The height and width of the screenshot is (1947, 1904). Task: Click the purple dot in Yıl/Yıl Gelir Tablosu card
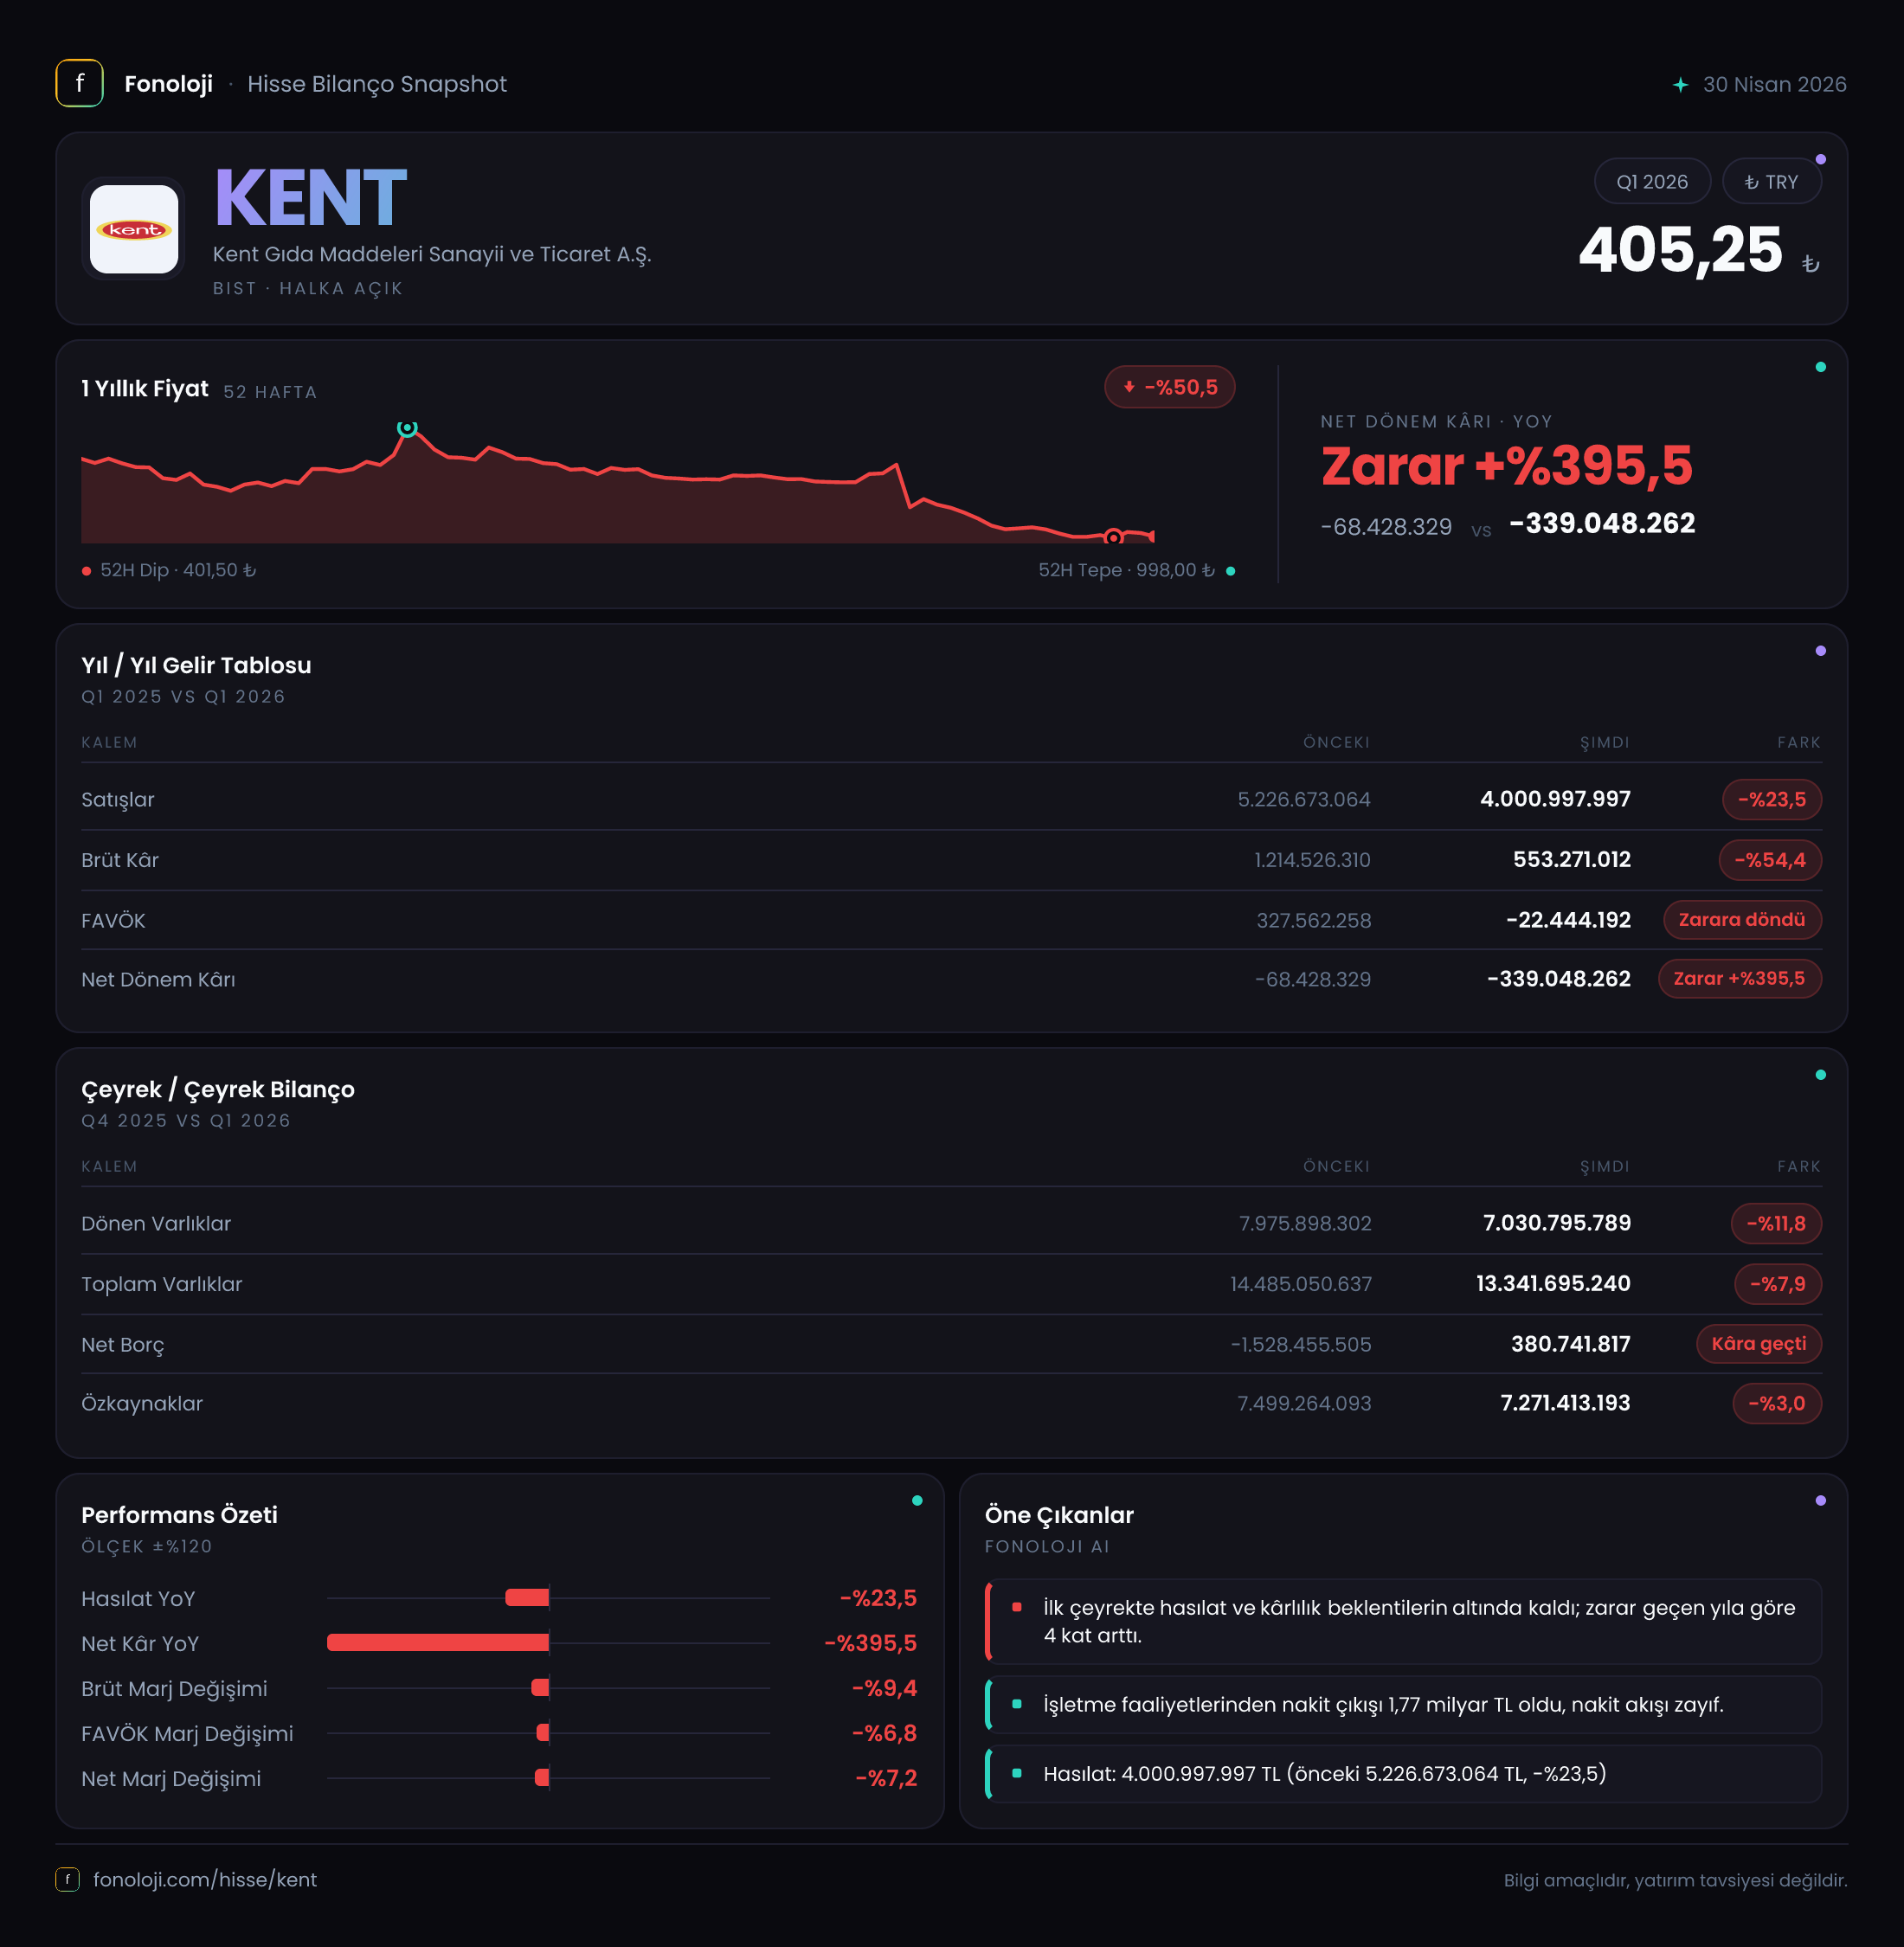point(1820,651)
